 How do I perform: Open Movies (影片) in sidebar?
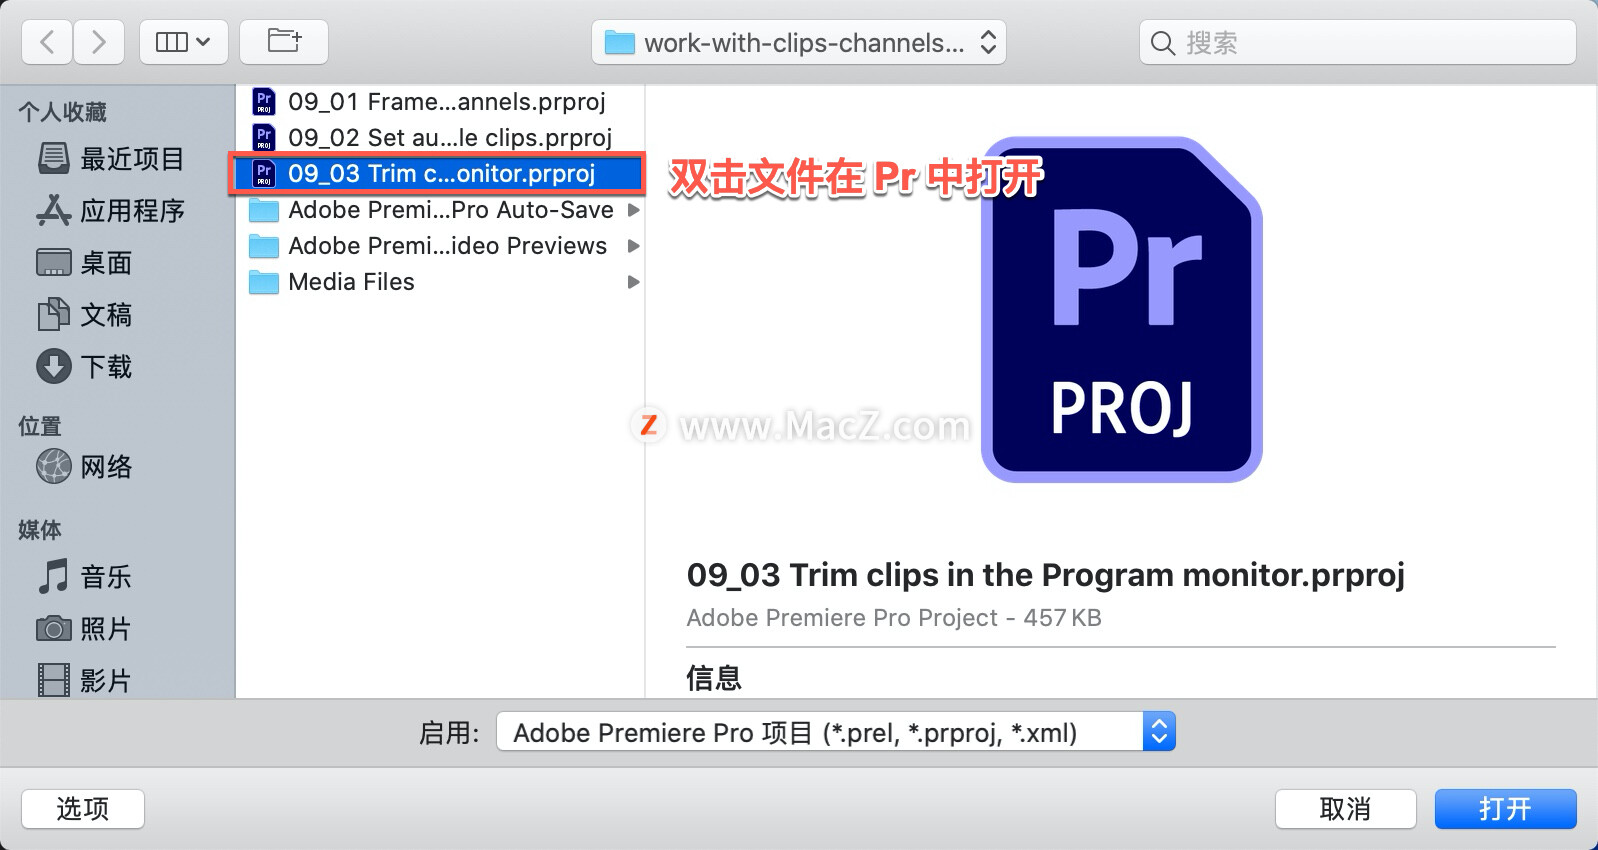(84, 681)
